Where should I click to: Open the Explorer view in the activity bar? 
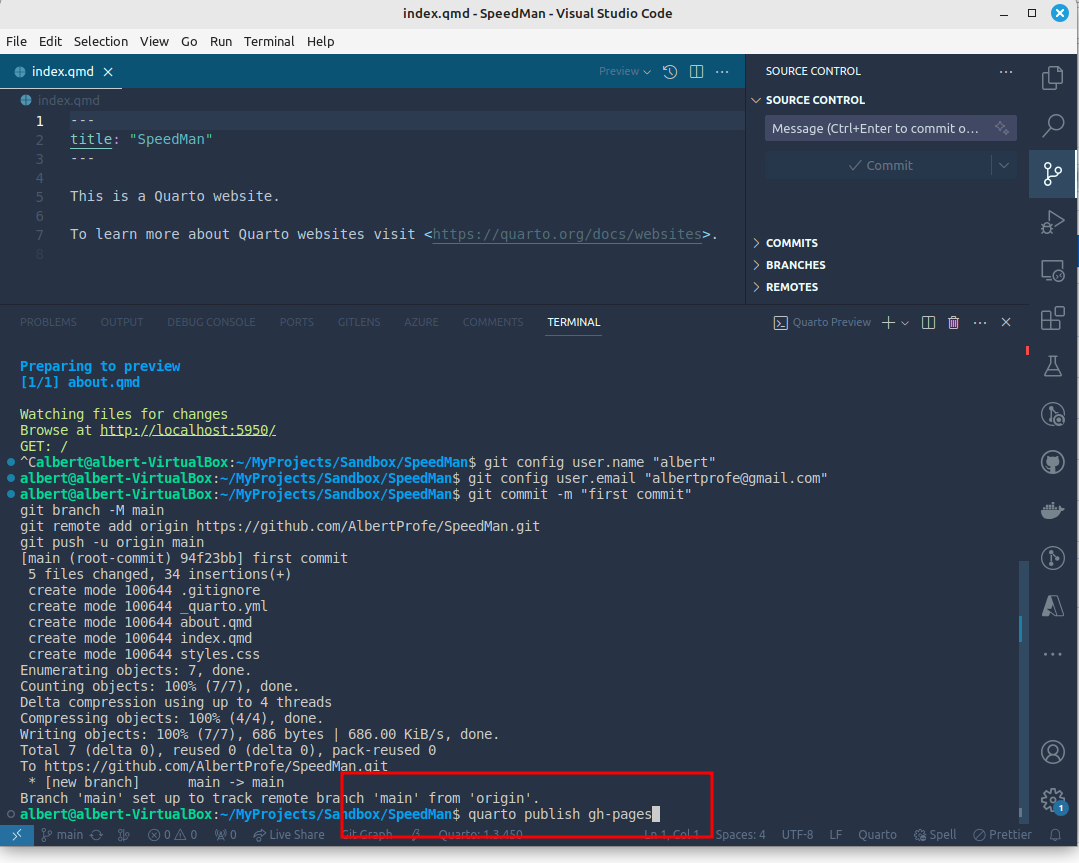tap(1052, 78)
